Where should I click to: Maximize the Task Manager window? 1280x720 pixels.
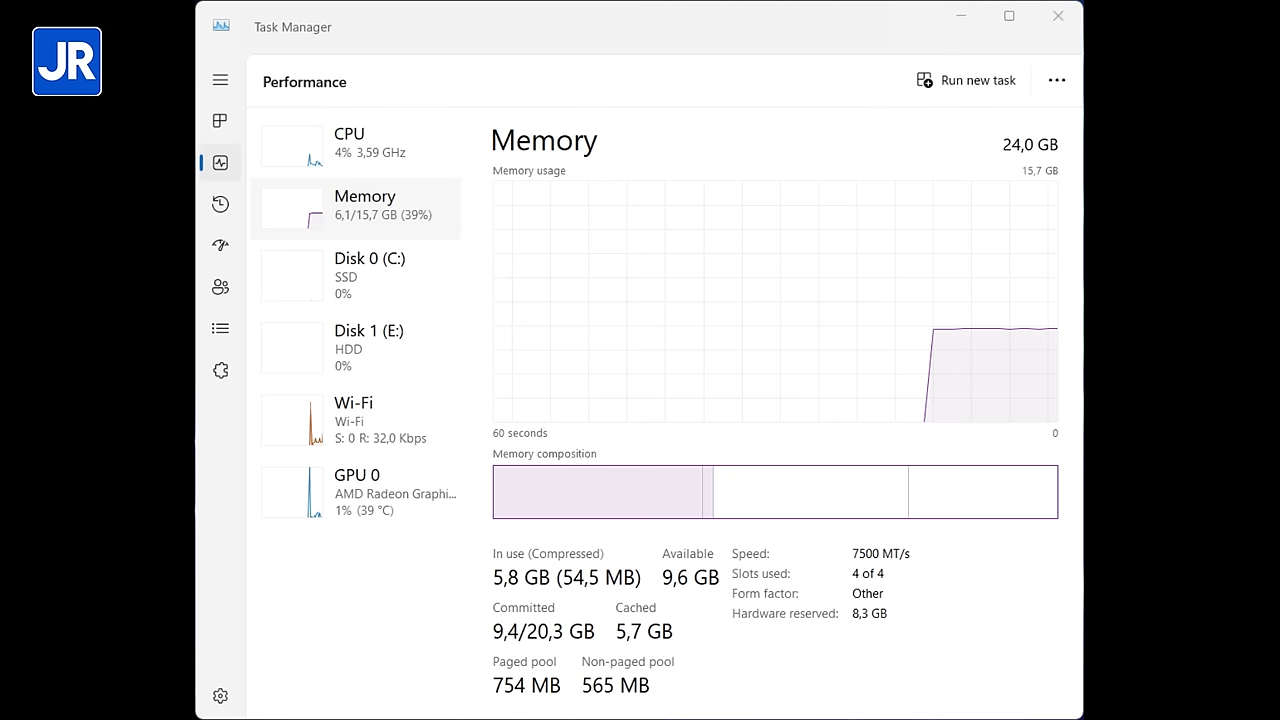[1009, 16]
